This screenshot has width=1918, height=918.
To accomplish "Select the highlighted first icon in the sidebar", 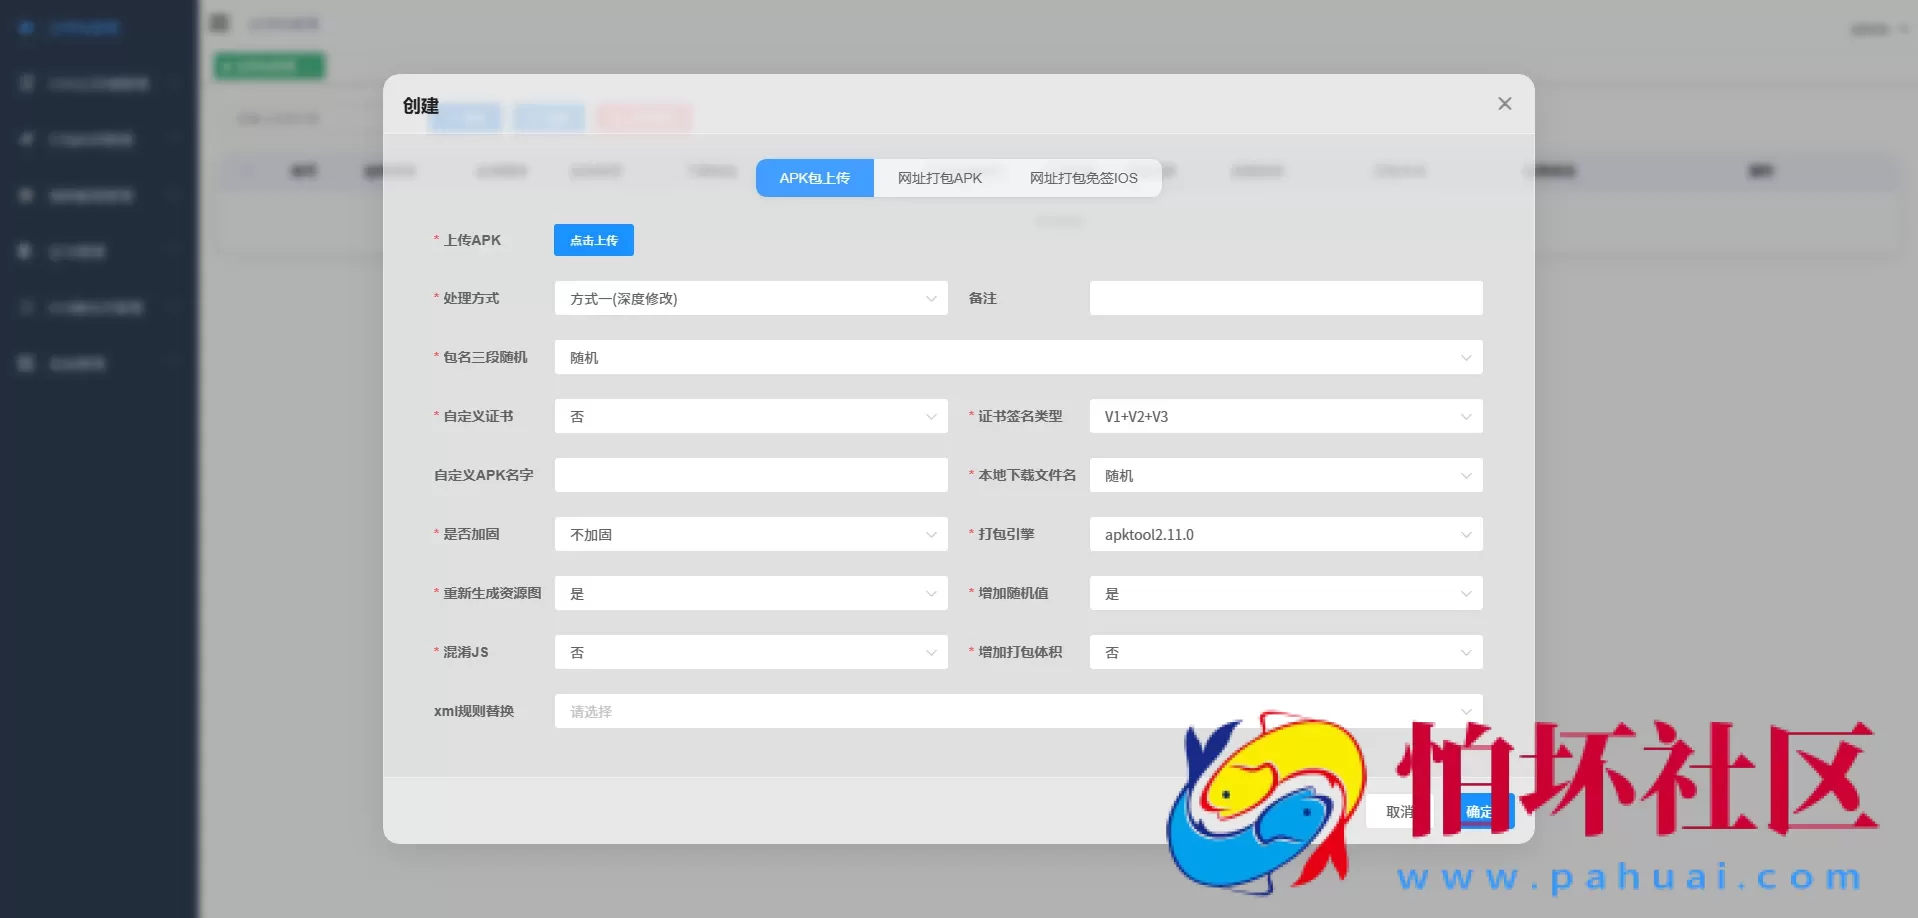I will pos(25,27).
